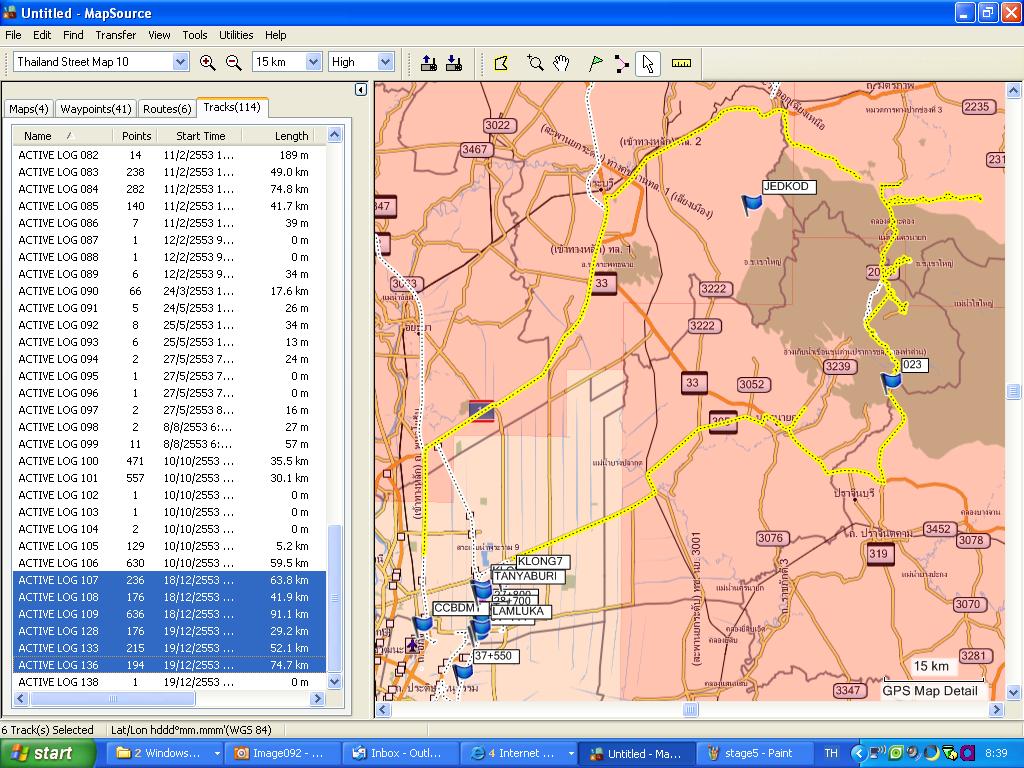
Task: Click Receive from Device icon
Action: point(454,63)
